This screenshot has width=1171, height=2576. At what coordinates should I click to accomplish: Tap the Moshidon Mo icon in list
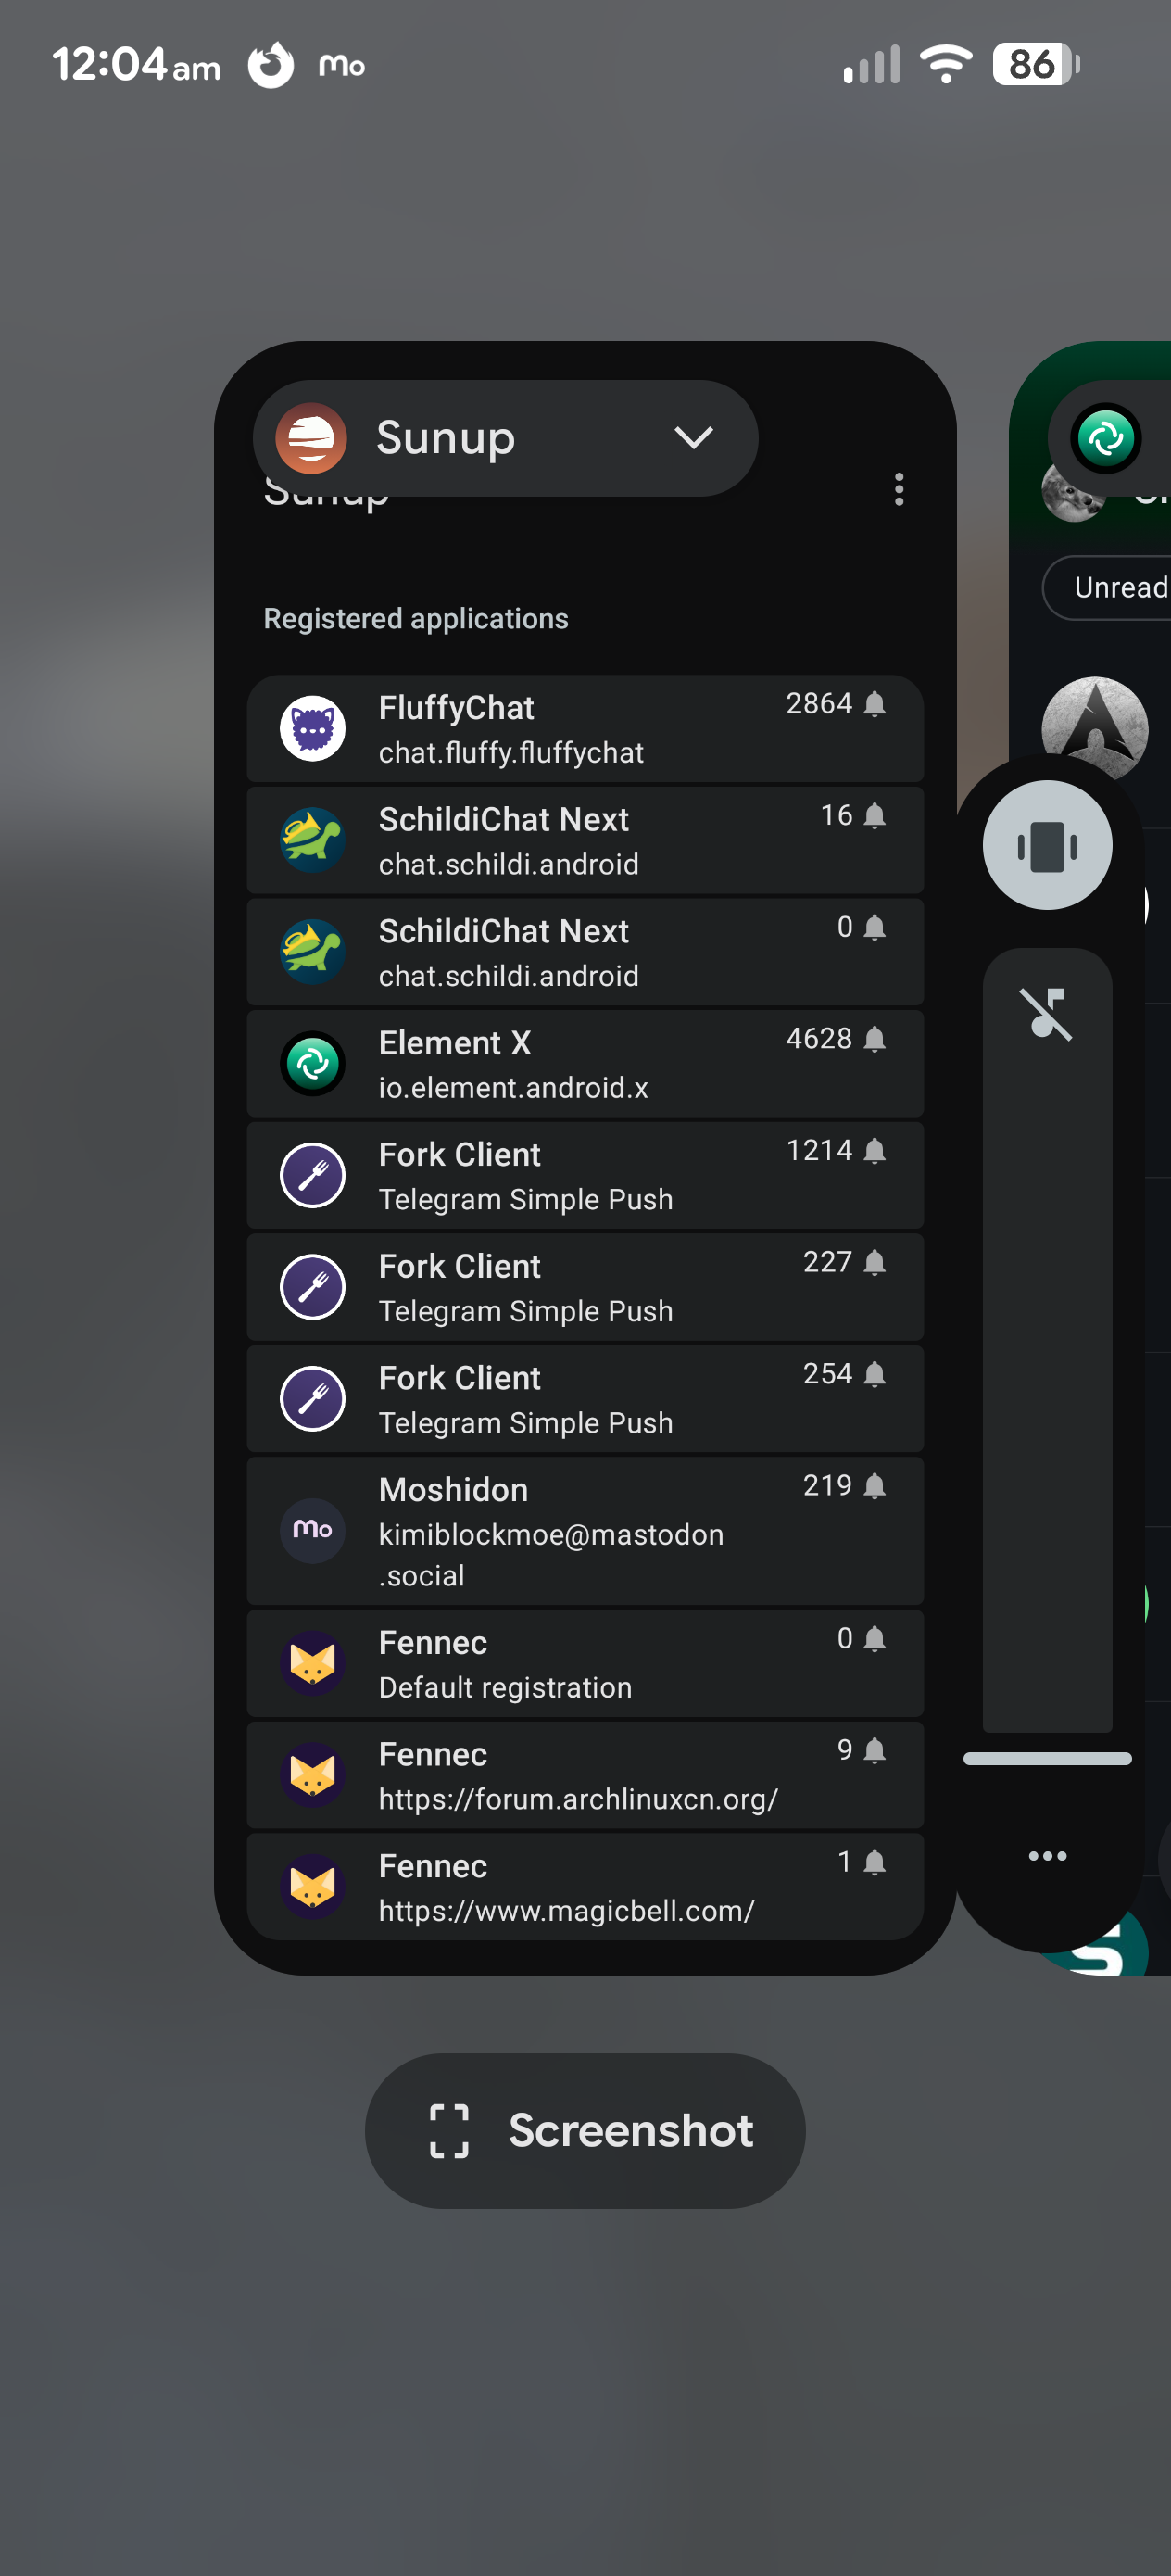click(313, 1530)
